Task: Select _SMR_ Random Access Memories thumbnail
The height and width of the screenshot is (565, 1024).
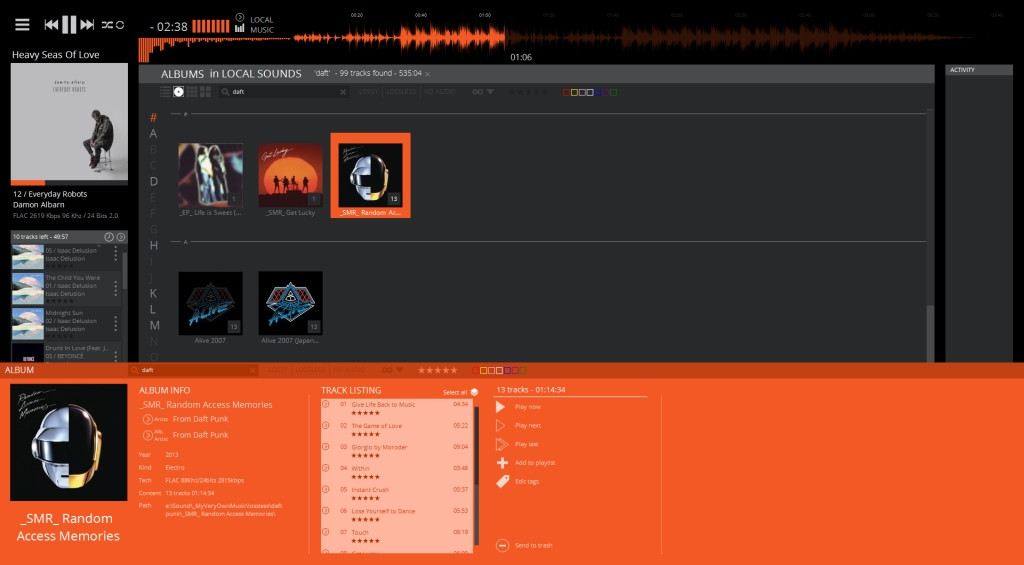Action: pyautogui.click(x=370, y=175)
